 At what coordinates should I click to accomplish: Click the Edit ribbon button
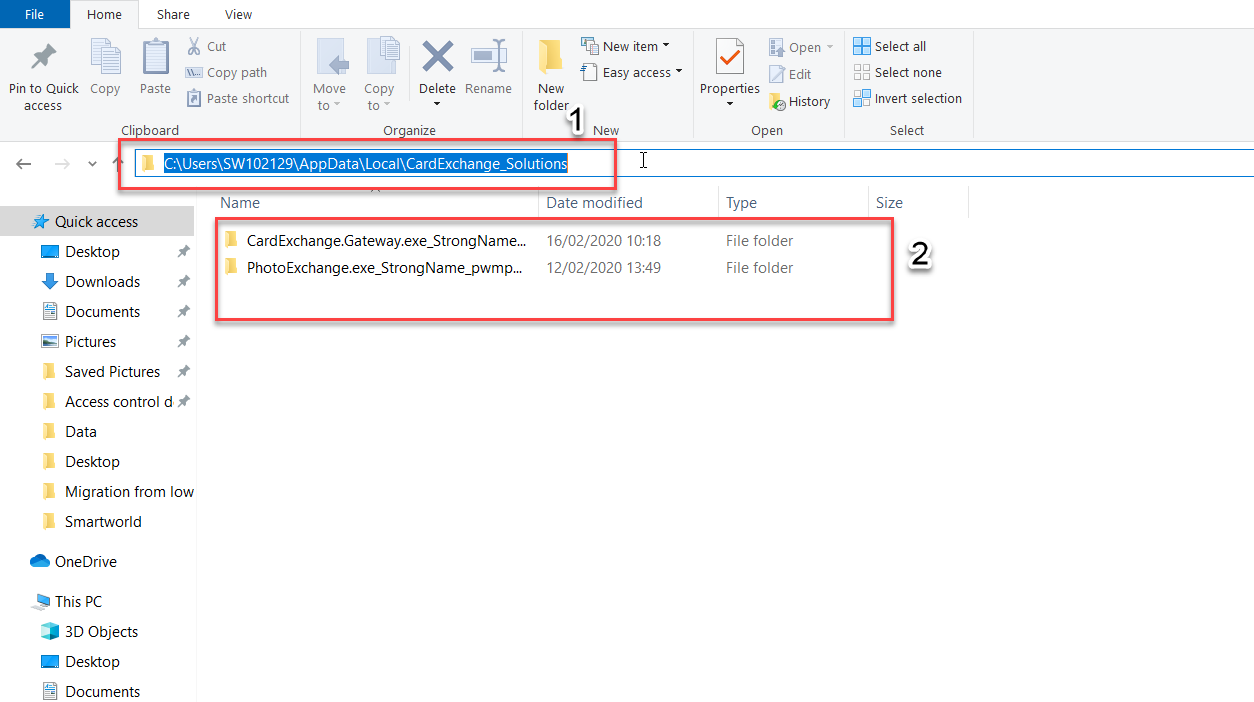790,74
